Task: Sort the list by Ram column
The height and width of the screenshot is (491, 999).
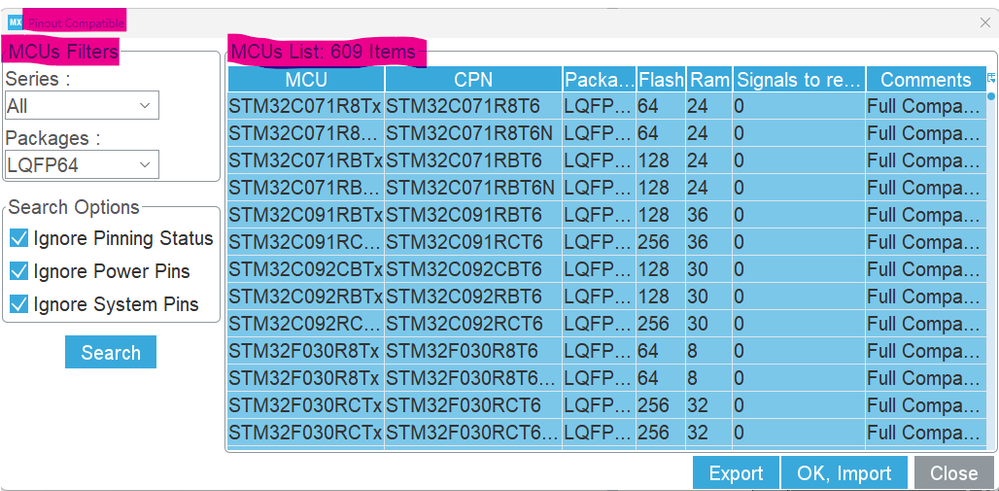Action: (x=710, y=79)
